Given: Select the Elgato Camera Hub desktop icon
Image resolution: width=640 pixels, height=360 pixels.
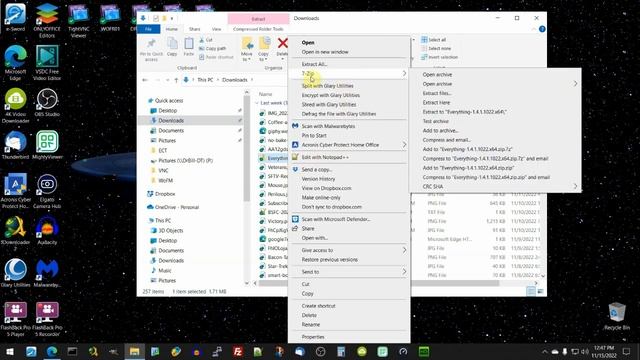Looking at the screenshot, I should pyautogui.click(x=47, y=191).
